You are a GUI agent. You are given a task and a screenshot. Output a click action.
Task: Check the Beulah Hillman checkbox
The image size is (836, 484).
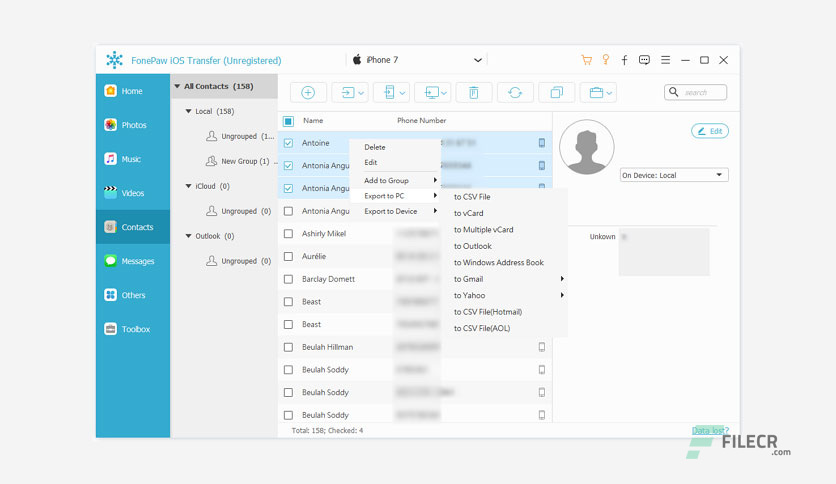pyautogui.click(x=288, y=347)
